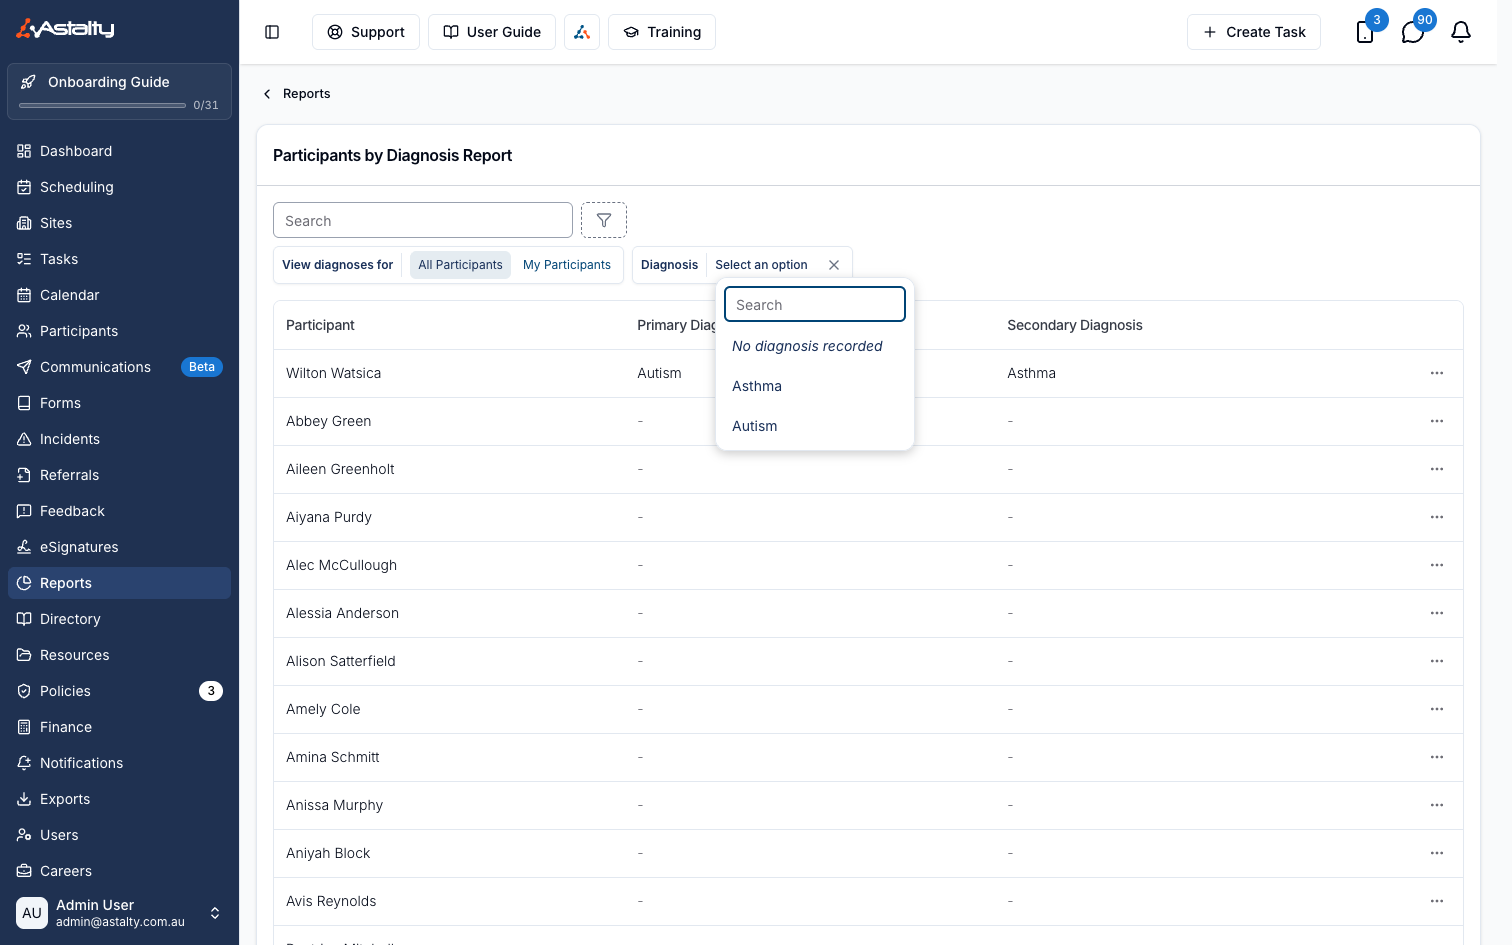Open Calendar in sidebar

[x=119, y=295]
